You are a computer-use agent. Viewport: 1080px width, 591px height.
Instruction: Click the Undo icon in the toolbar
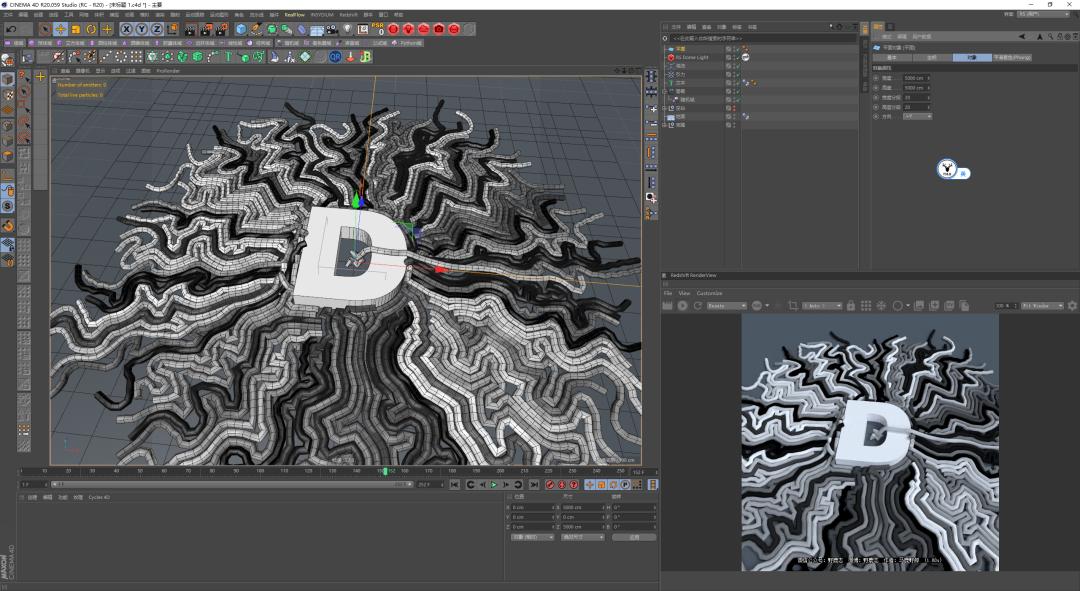point(11,30)
